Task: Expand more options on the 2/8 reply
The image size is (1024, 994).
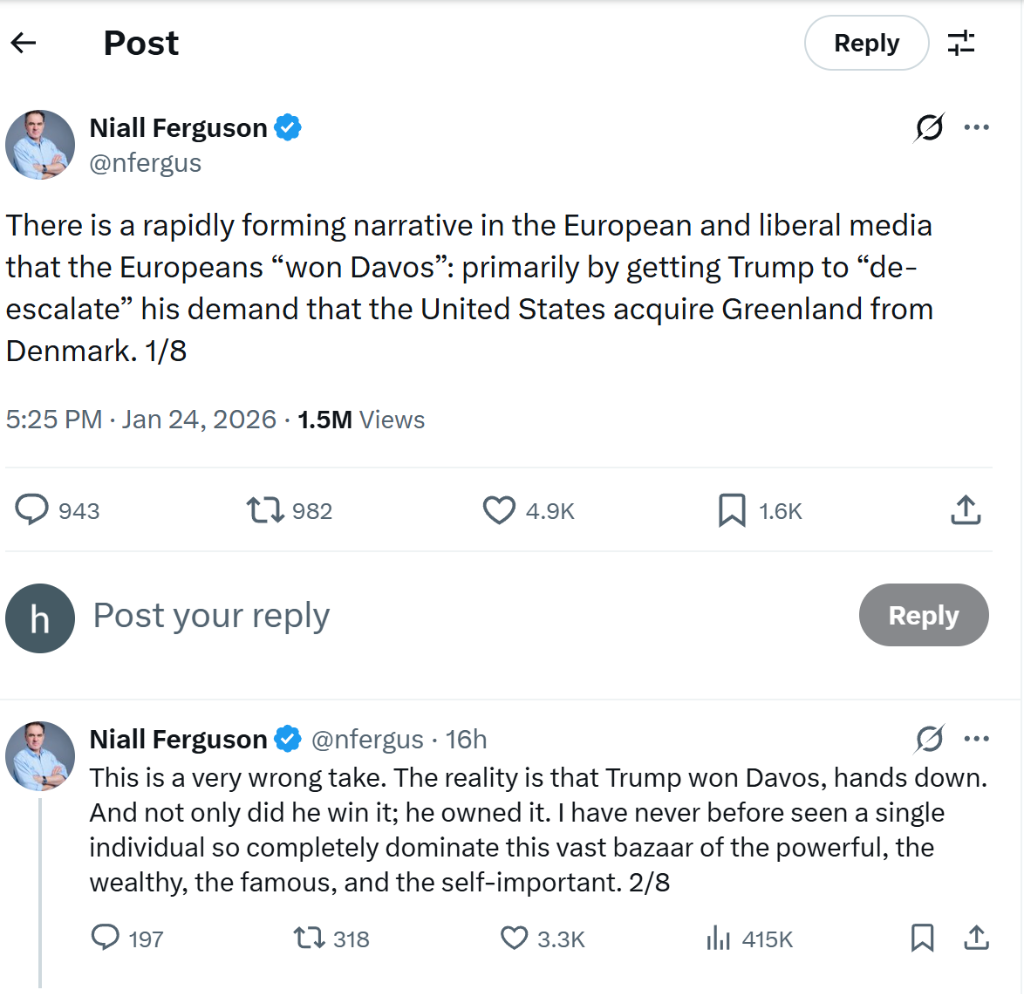Action: (976, 739)
